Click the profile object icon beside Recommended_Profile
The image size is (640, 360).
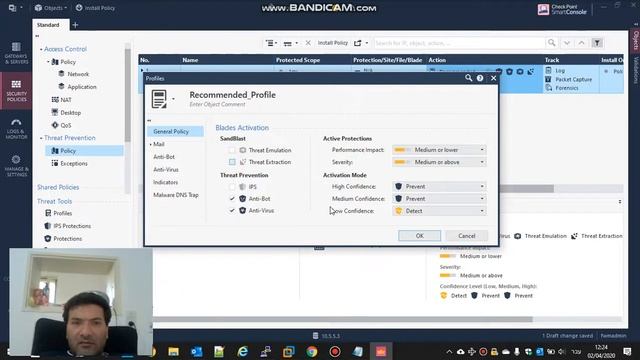[x=159, y=99]
